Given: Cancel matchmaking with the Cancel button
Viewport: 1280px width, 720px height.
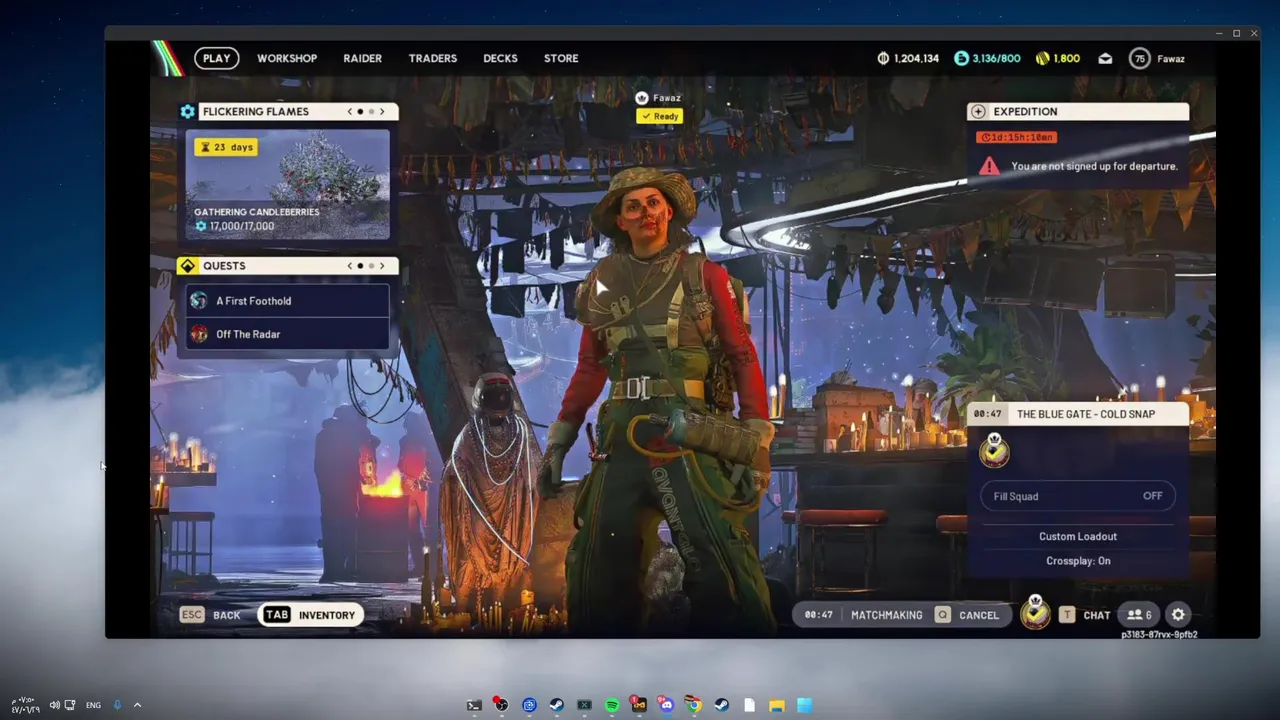Looking at the screenshot, I should [x=967, y=615].
